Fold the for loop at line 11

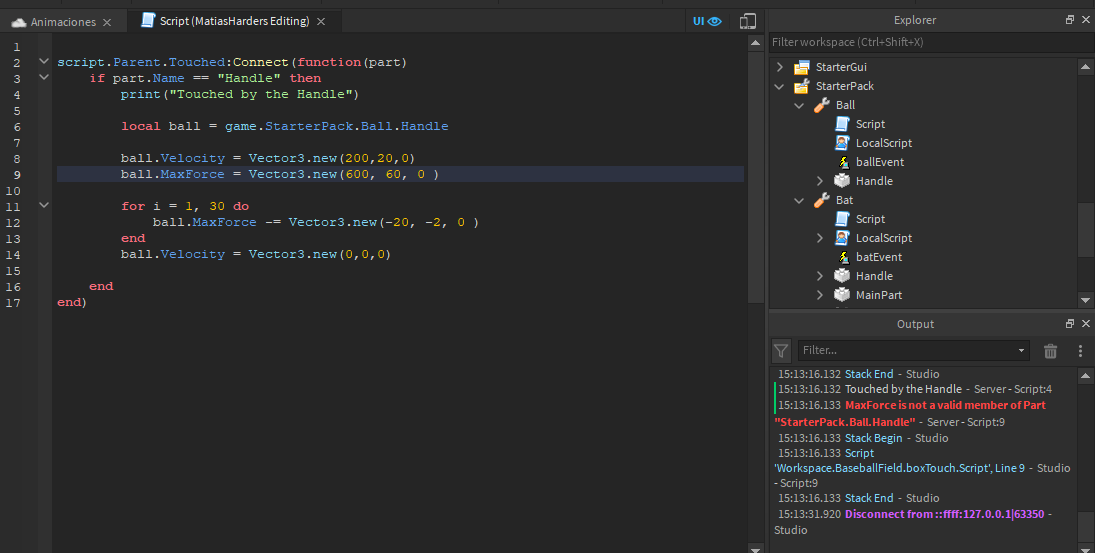click(43, 206)
